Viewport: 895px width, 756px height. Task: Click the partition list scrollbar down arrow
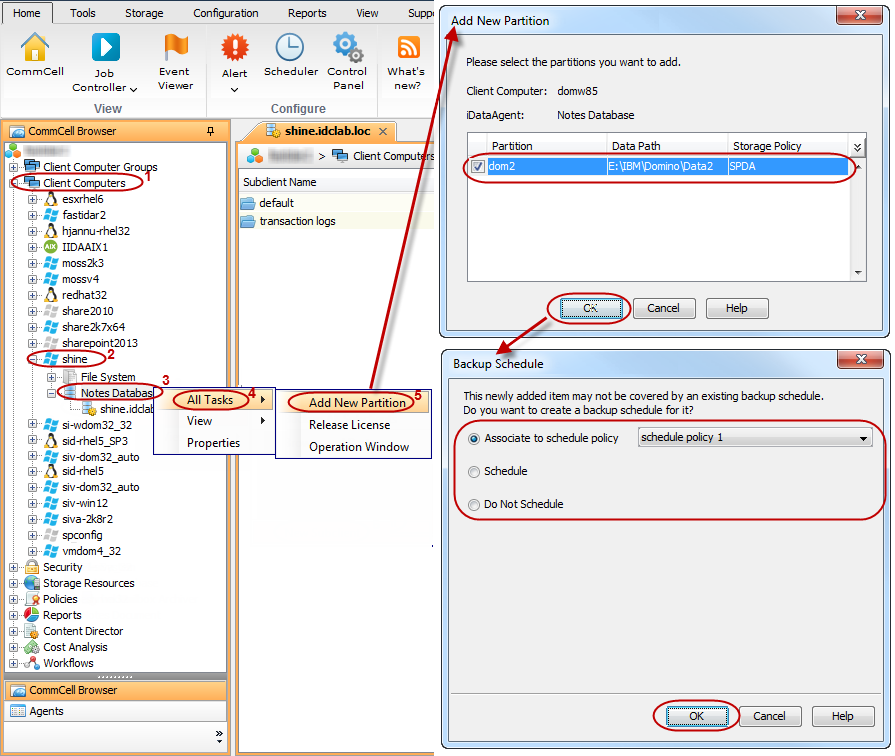pyautogui.click(x=858, y=273)
